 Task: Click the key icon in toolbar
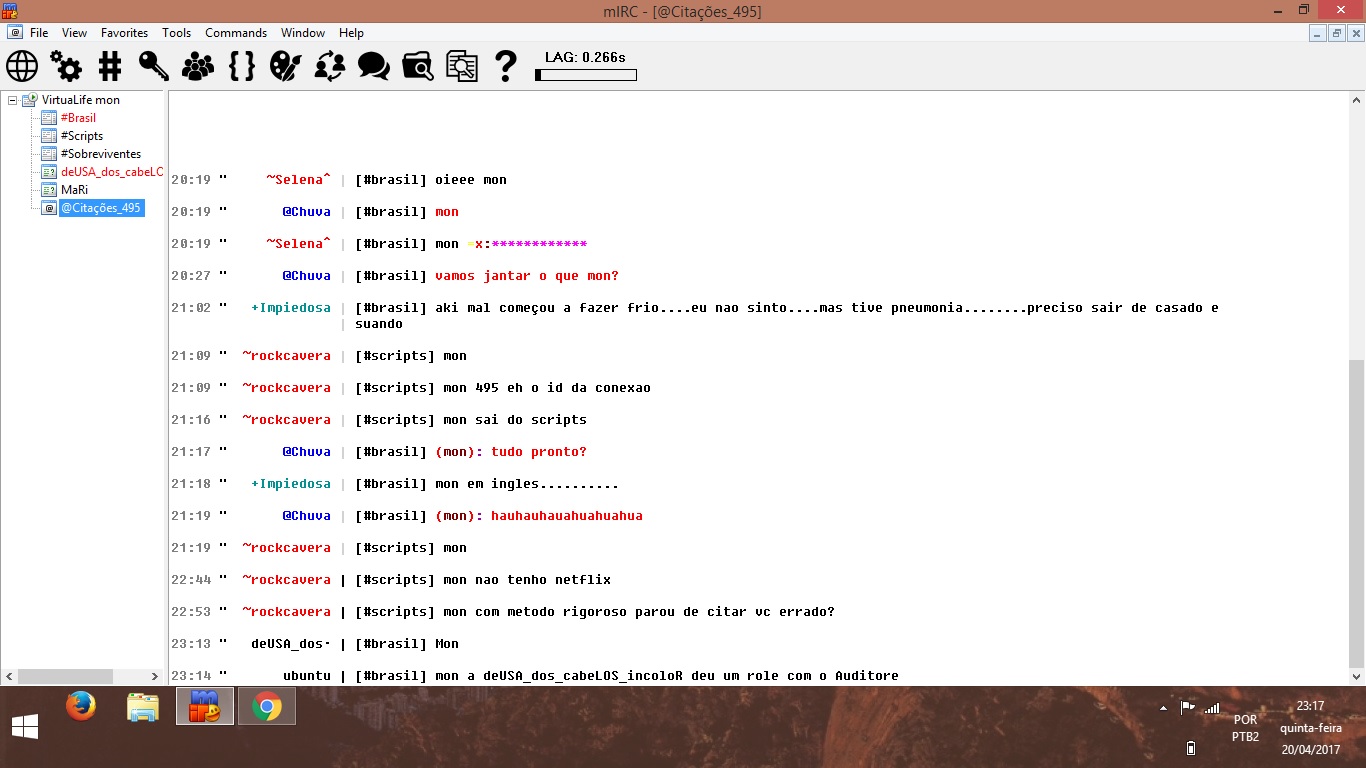(x=154, y=66)
